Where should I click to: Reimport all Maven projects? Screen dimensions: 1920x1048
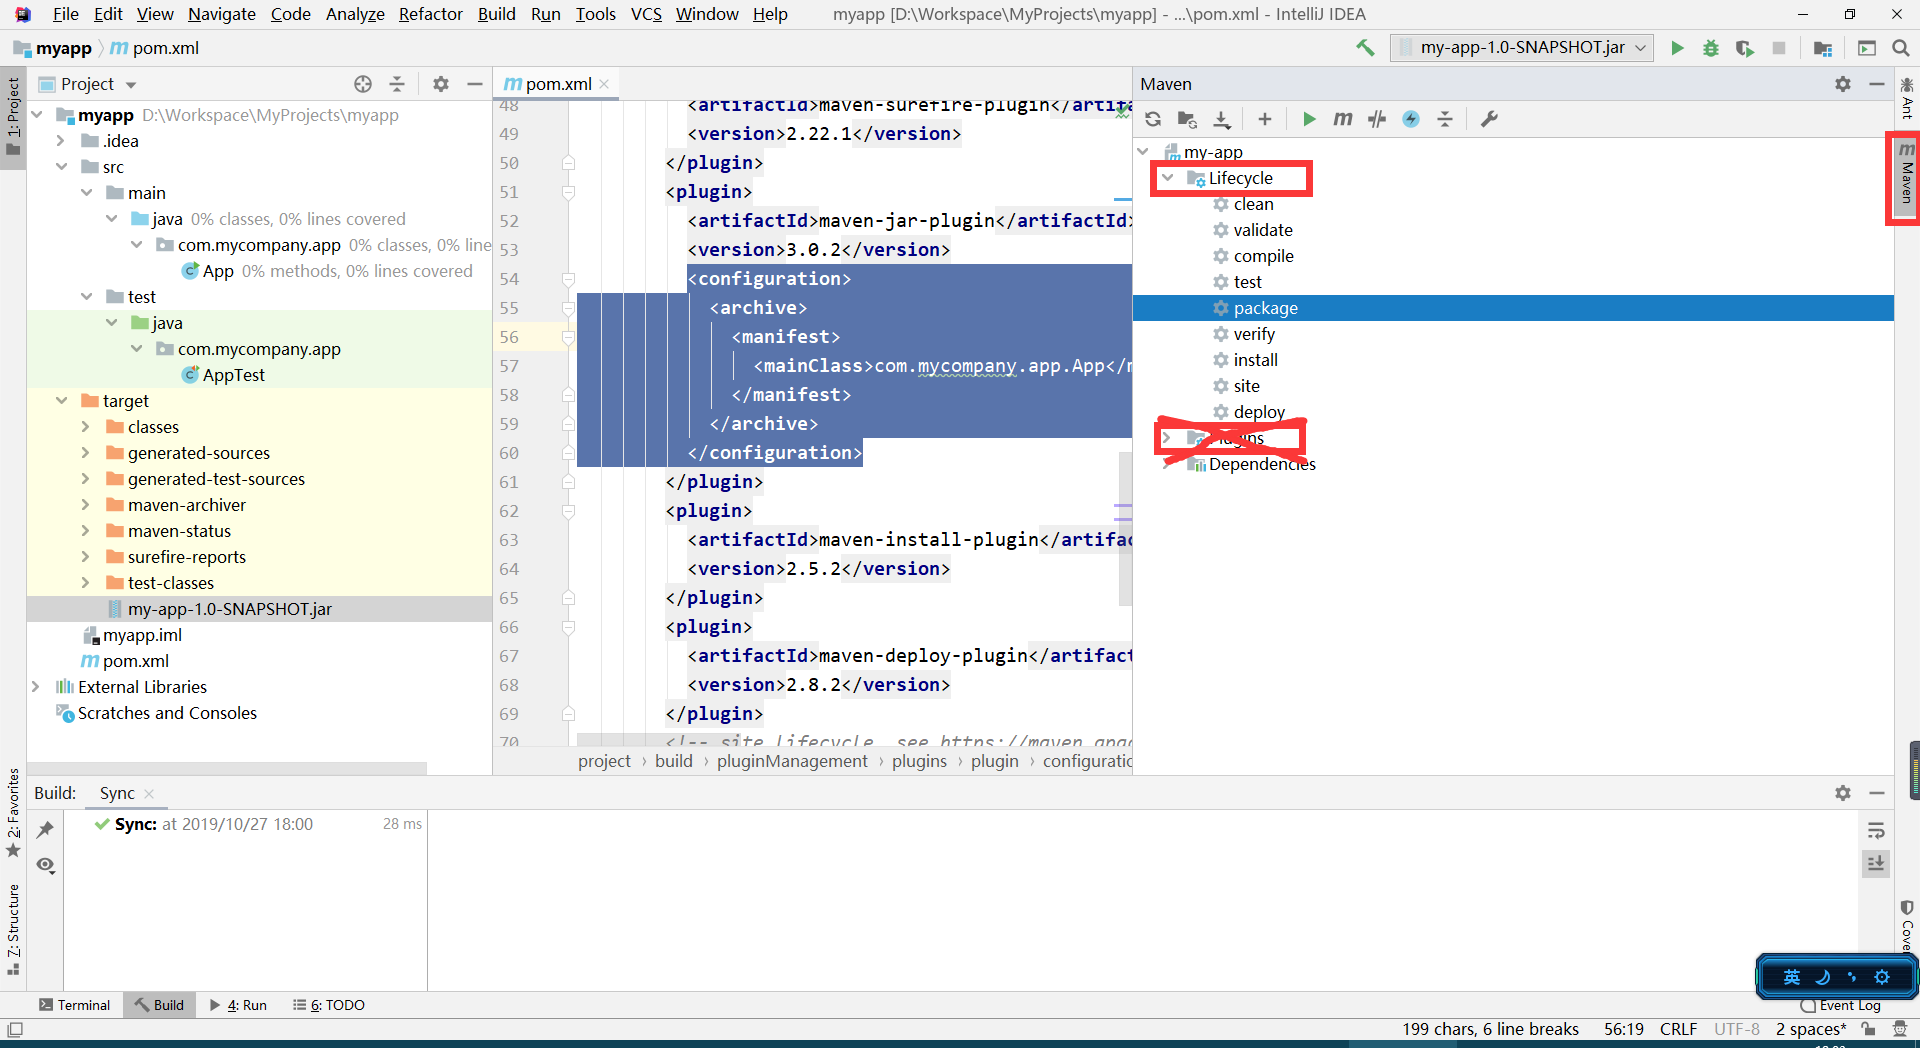coord(1153,119)
